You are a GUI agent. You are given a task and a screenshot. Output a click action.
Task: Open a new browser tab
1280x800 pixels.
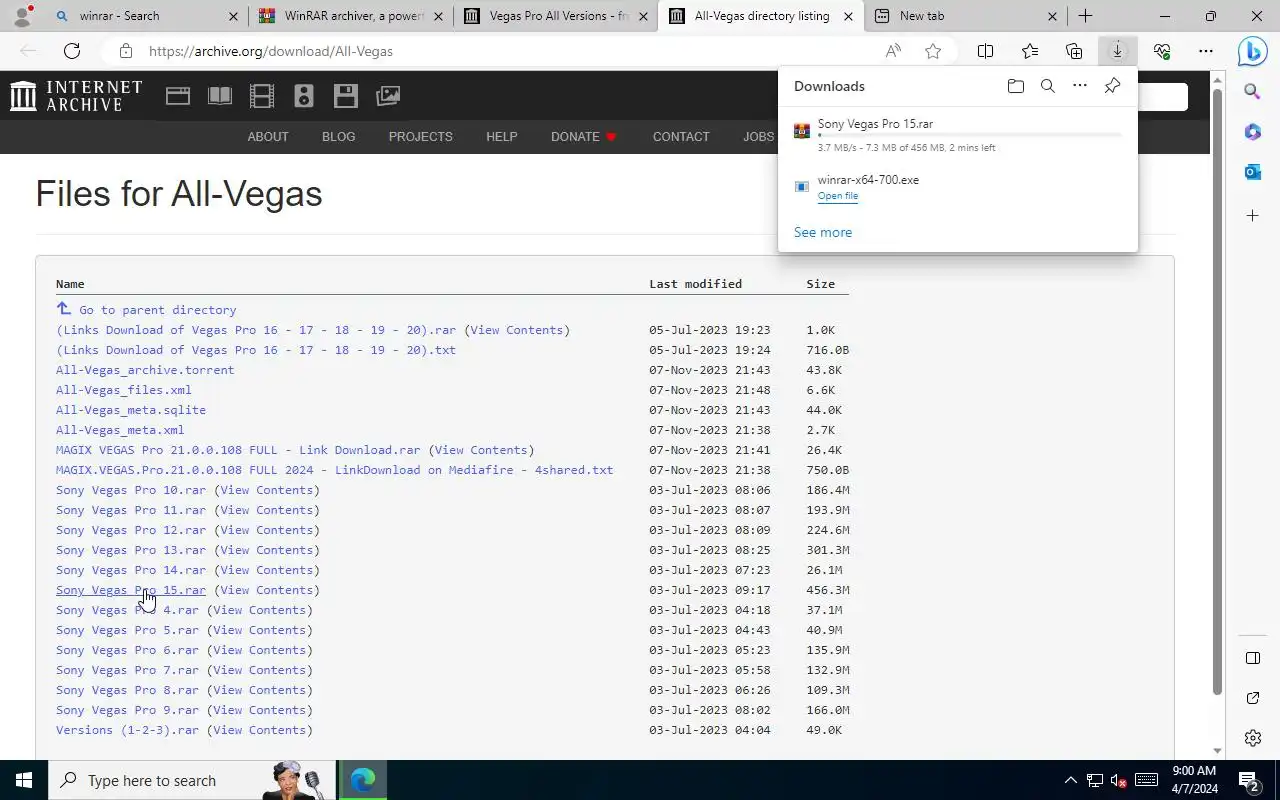point(1085,16)
